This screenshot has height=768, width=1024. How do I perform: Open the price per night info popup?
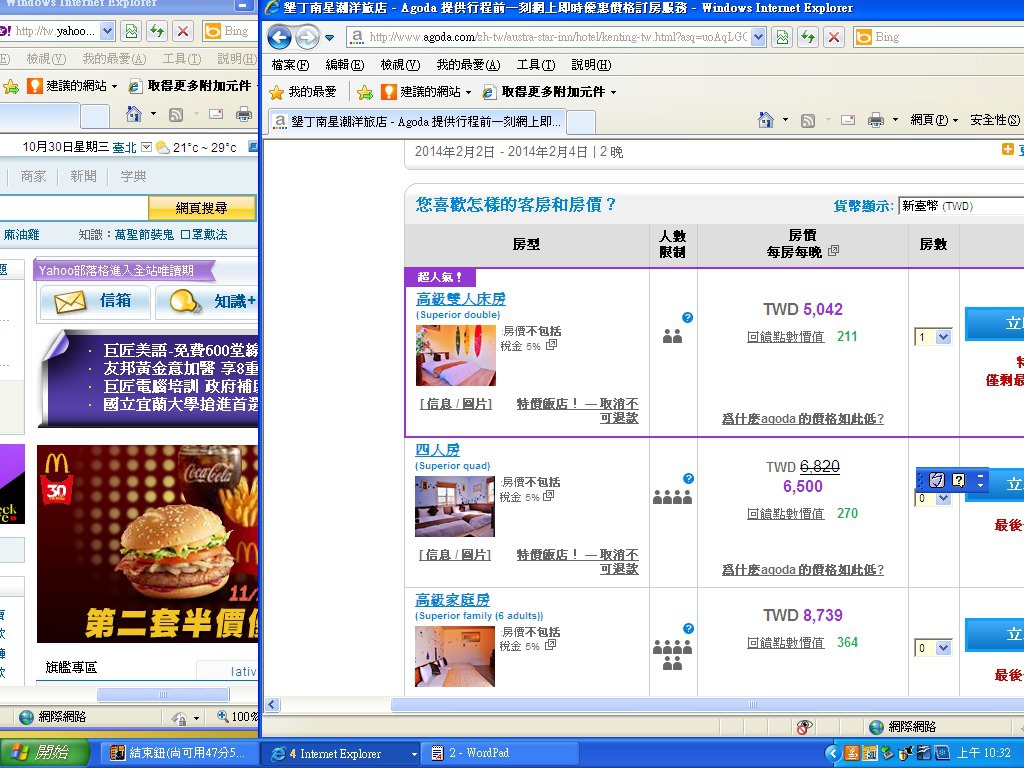[x=833, y=251]
